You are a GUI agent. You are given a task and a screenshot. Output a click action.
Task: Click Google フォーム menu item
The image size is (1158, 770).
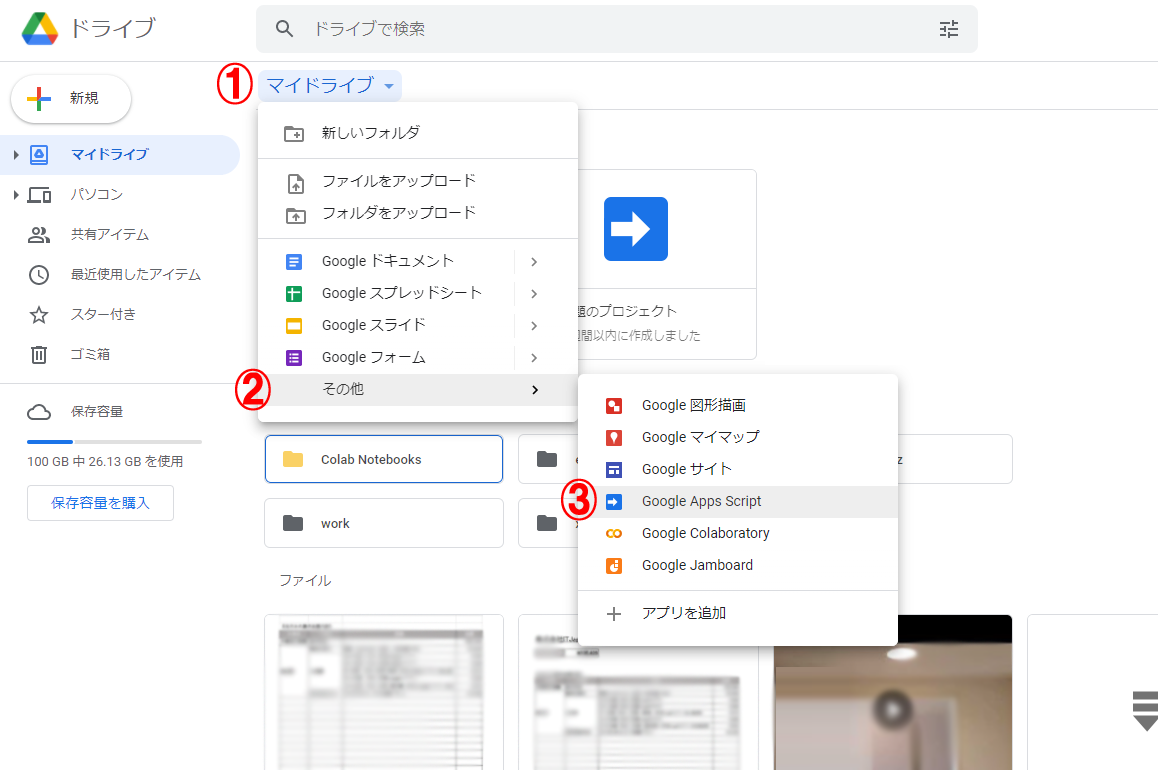(386, 357)
